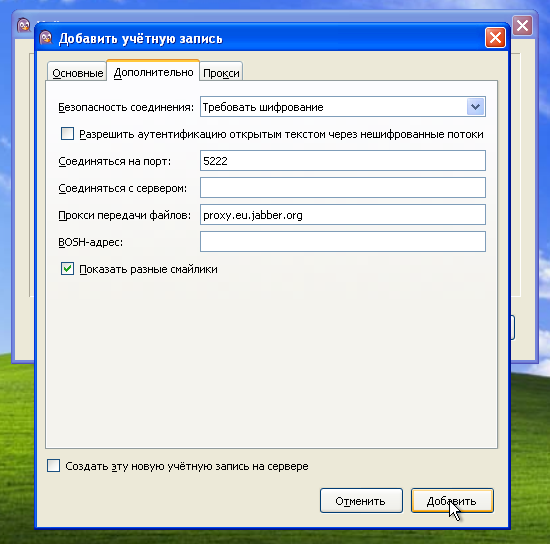Screen dimensions: 550x544
Task: Close the Add Account dialog
Action: point(495,37)
